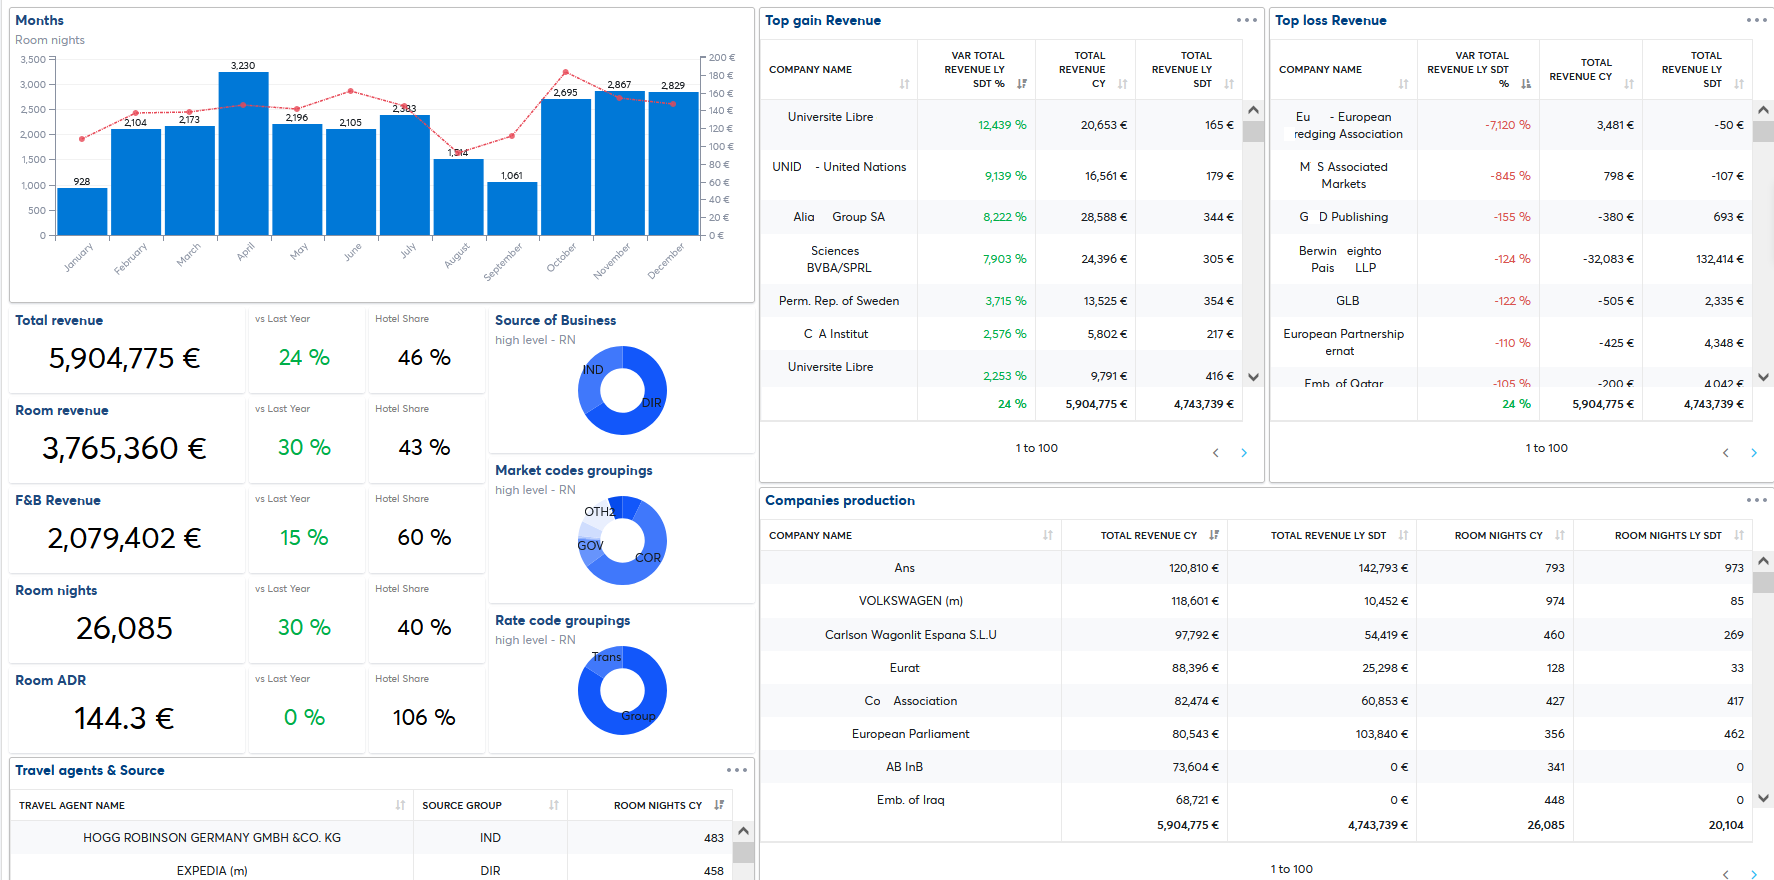Screen dimensions: 1774x880
Task: Open Top gain Revenue options menu
Action: pos(1246,20)
